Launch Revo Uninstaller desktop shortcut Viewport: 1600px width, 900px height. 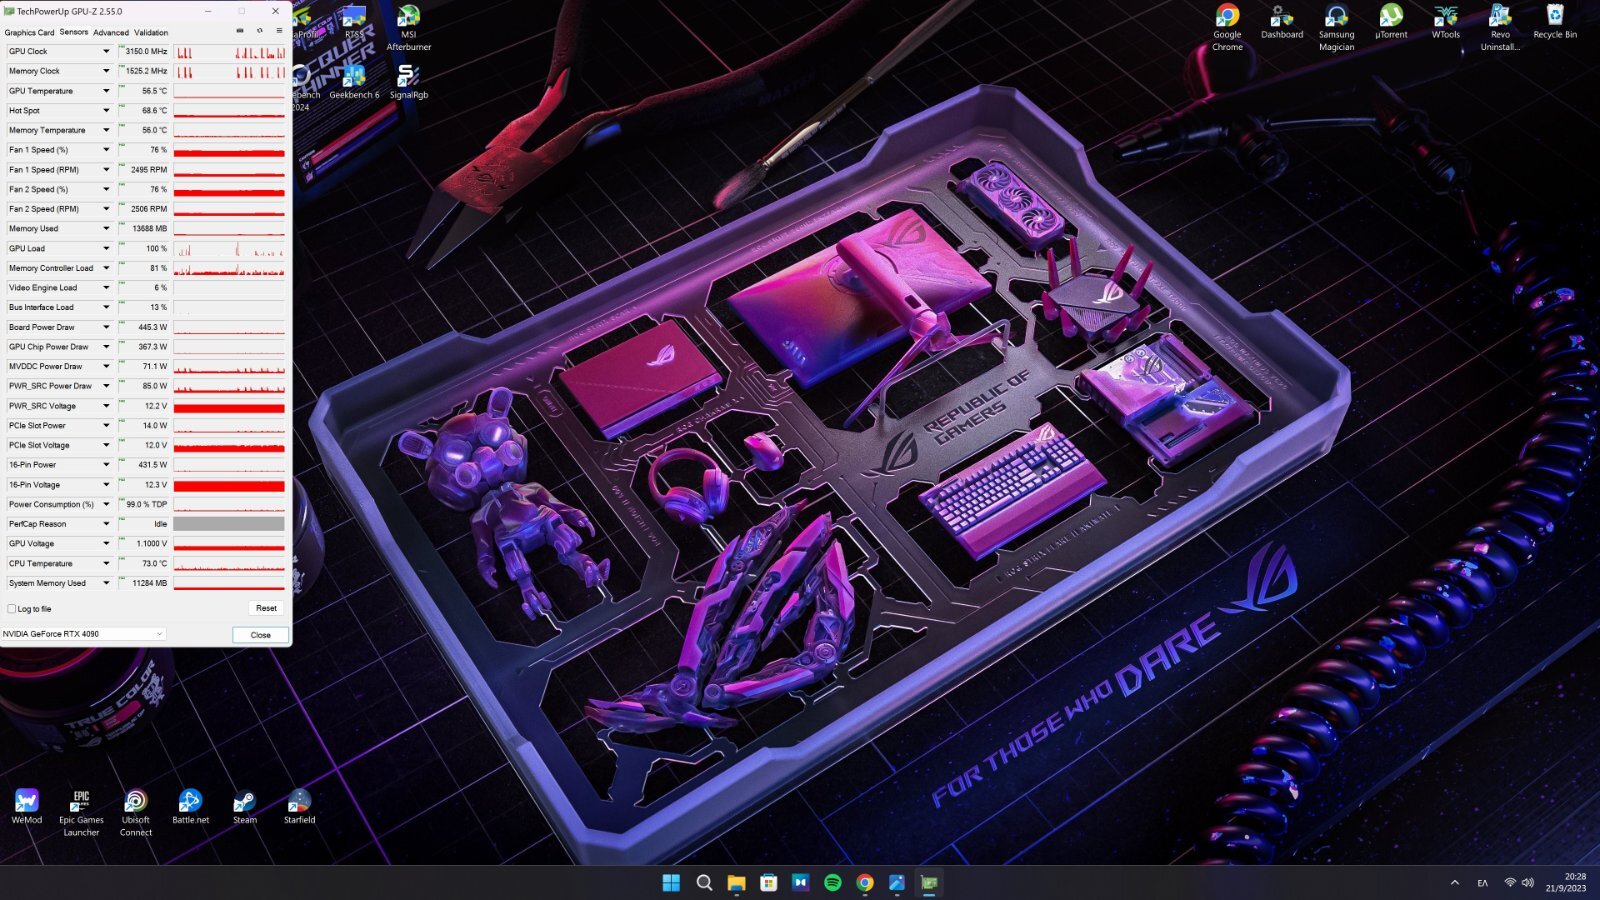[1500, 27]
